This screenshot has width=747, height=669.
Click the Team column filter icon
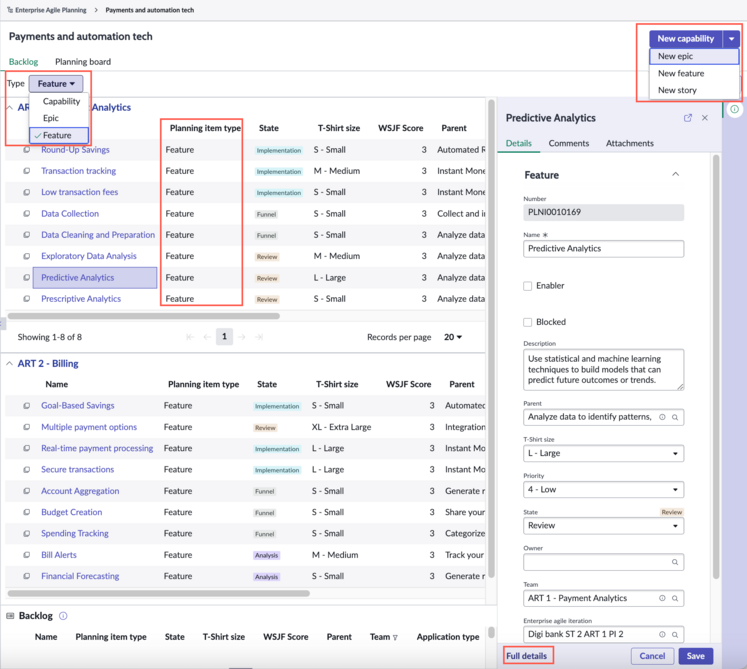coord(395,638)
